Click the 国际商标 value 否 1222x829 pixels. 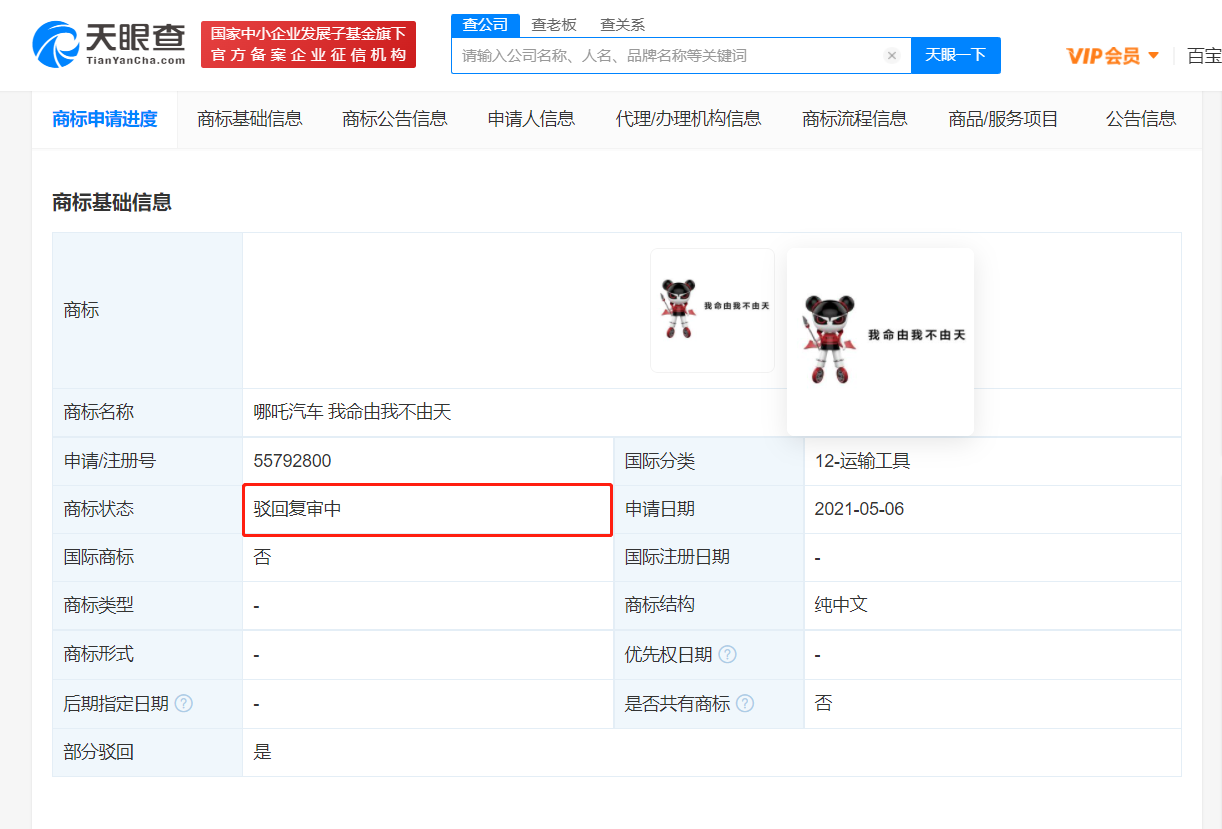[x=262, y=557]
